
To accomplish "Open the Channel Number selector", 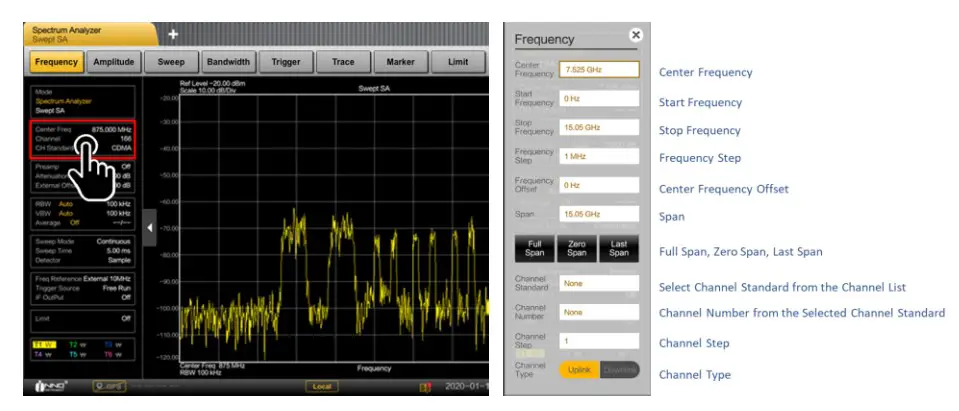I will click(x=599, y=312).
